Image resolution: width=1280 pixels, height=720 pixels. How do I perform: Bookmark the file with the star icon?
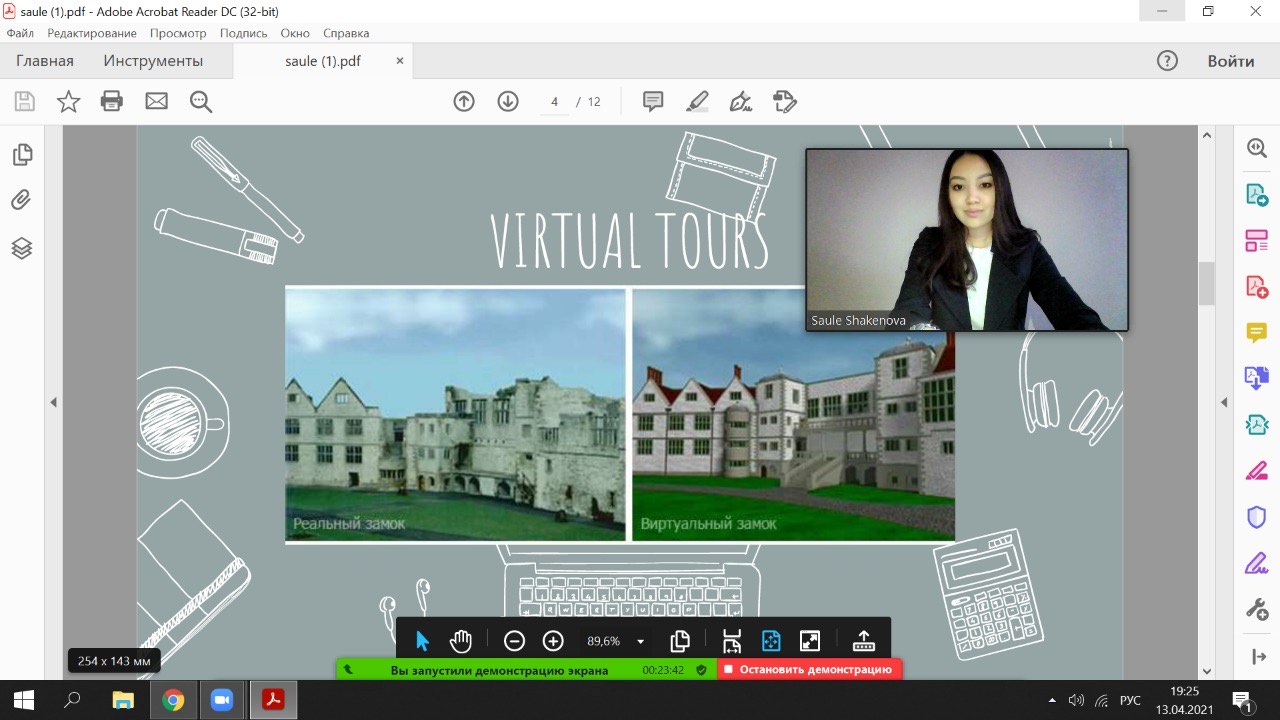[68, 101]
